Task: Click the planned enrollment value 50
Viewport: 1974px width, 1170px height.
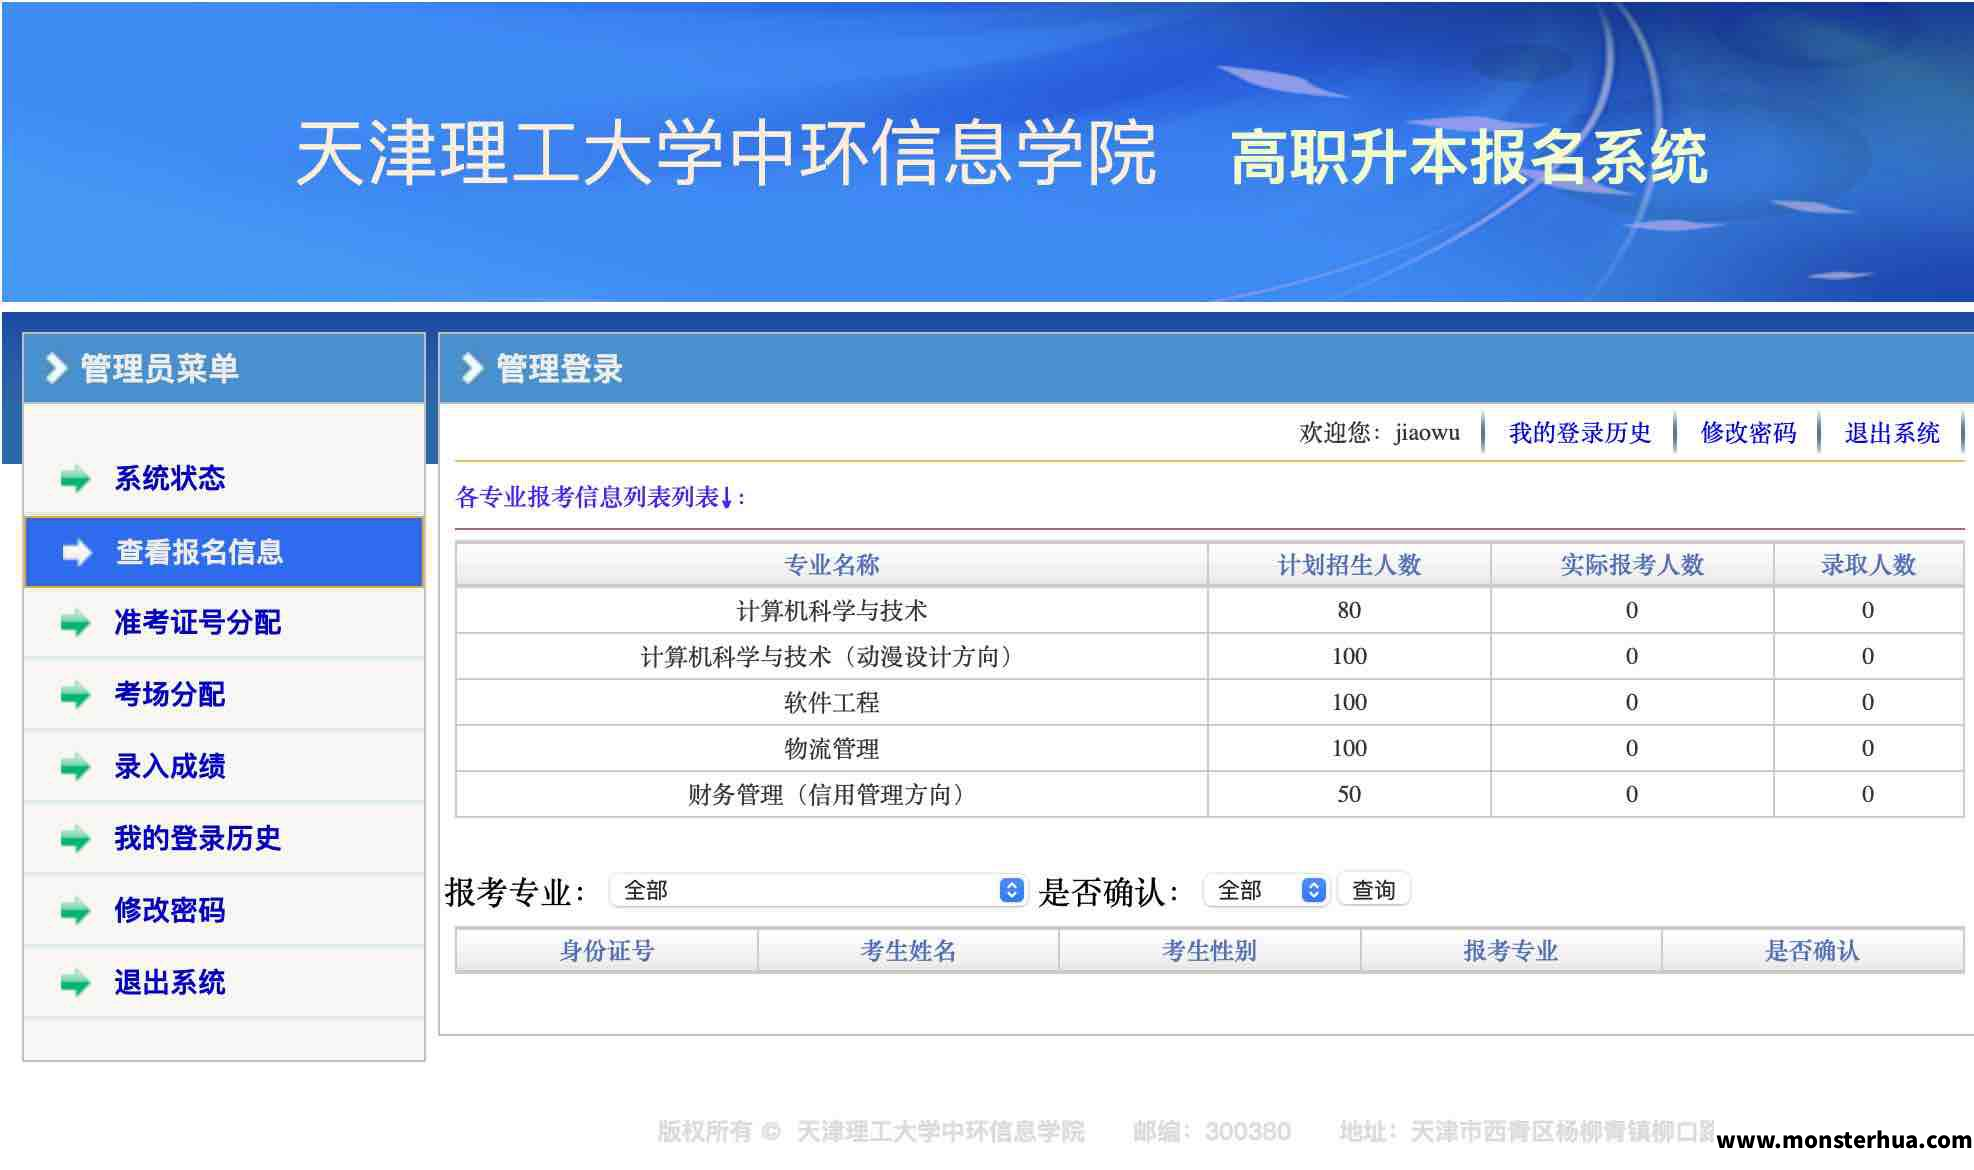Action: tap(1349, 795)
